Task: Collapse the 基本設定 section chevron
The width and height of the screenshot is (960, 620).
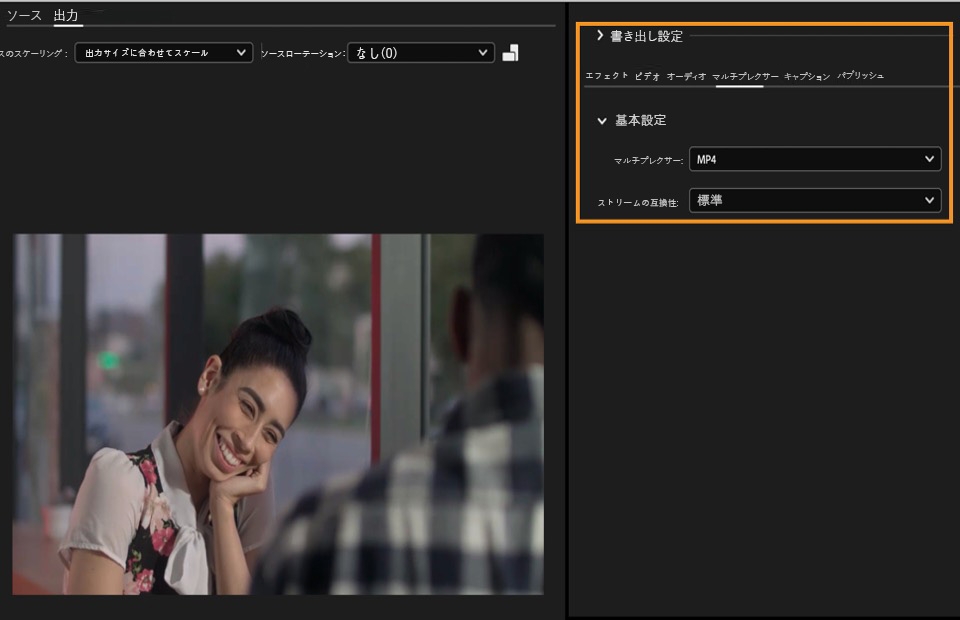Action: point(602,121)
